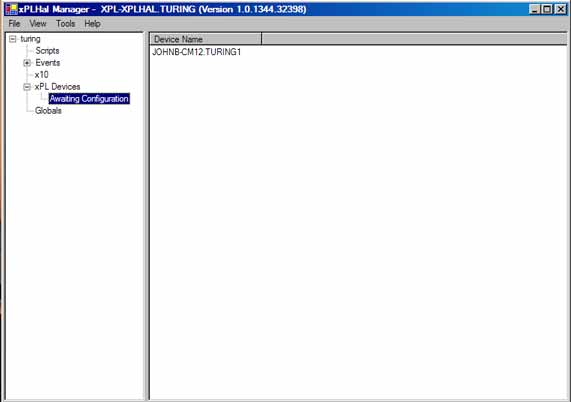Select the turing root tree item
The height and width of the screenshot is (402, 571).
click(30, 39)
